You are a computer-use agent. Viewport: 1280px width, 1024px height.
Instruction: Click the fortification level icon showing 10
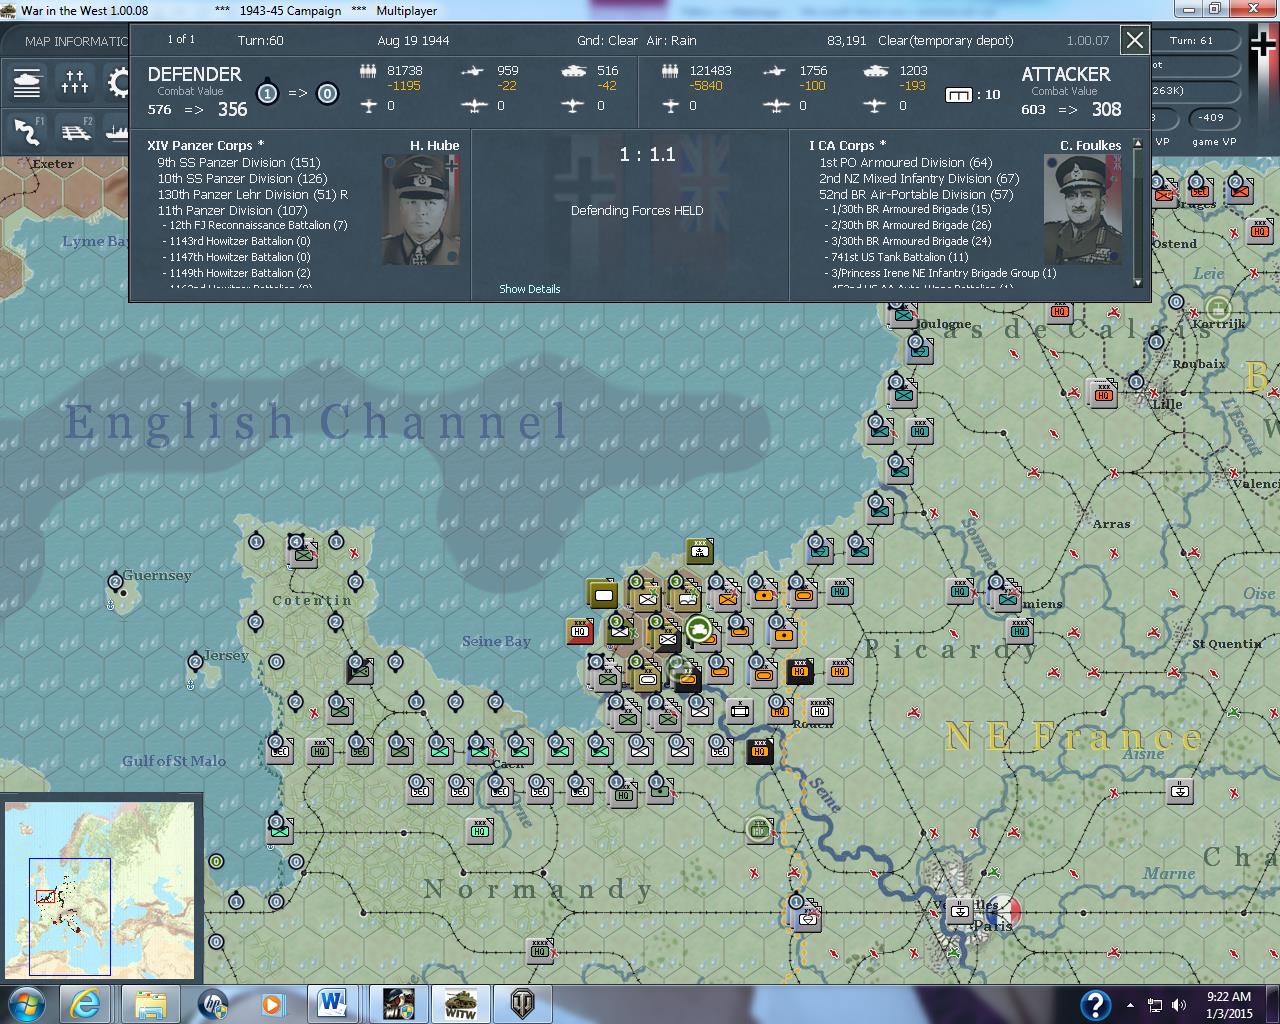958,95
